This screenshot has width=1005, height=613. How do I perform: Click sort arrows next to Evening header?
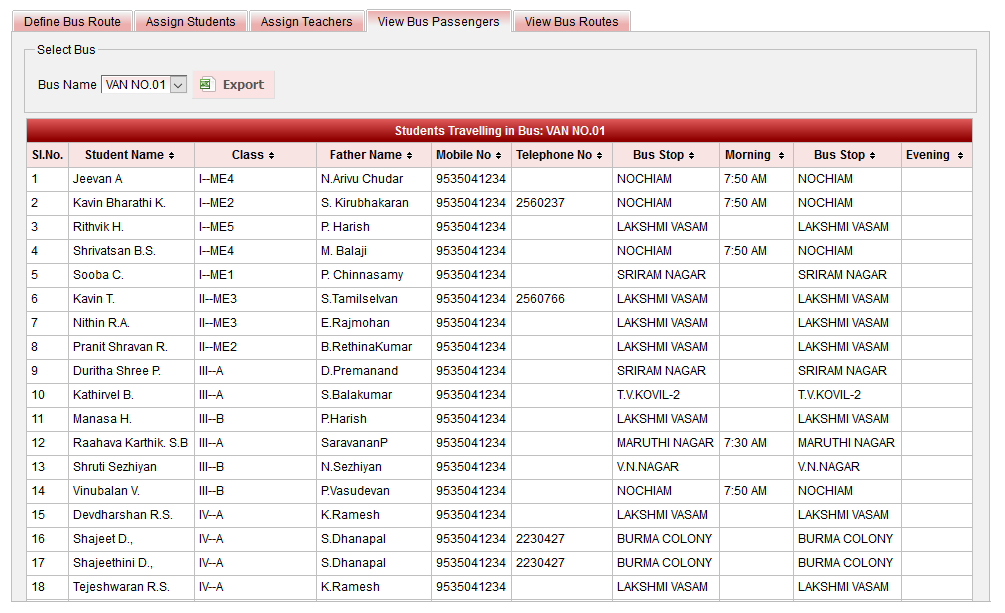960,156
